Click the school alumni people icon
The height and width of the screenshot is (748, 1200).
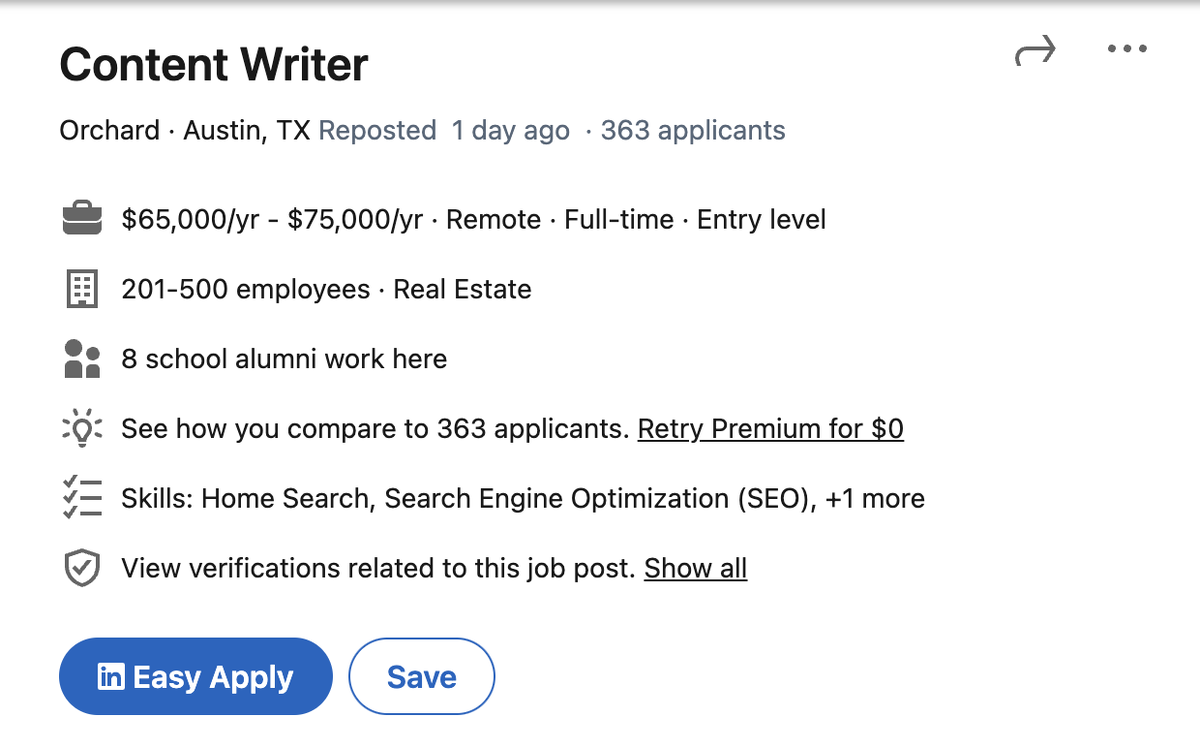tap(82, 359)
